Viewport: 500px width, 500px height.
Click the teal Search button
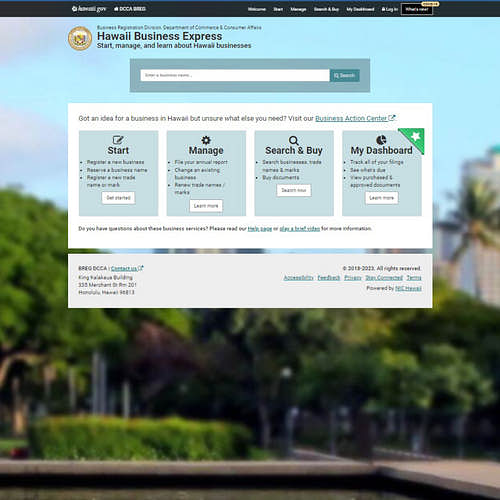tap(345, 75)
